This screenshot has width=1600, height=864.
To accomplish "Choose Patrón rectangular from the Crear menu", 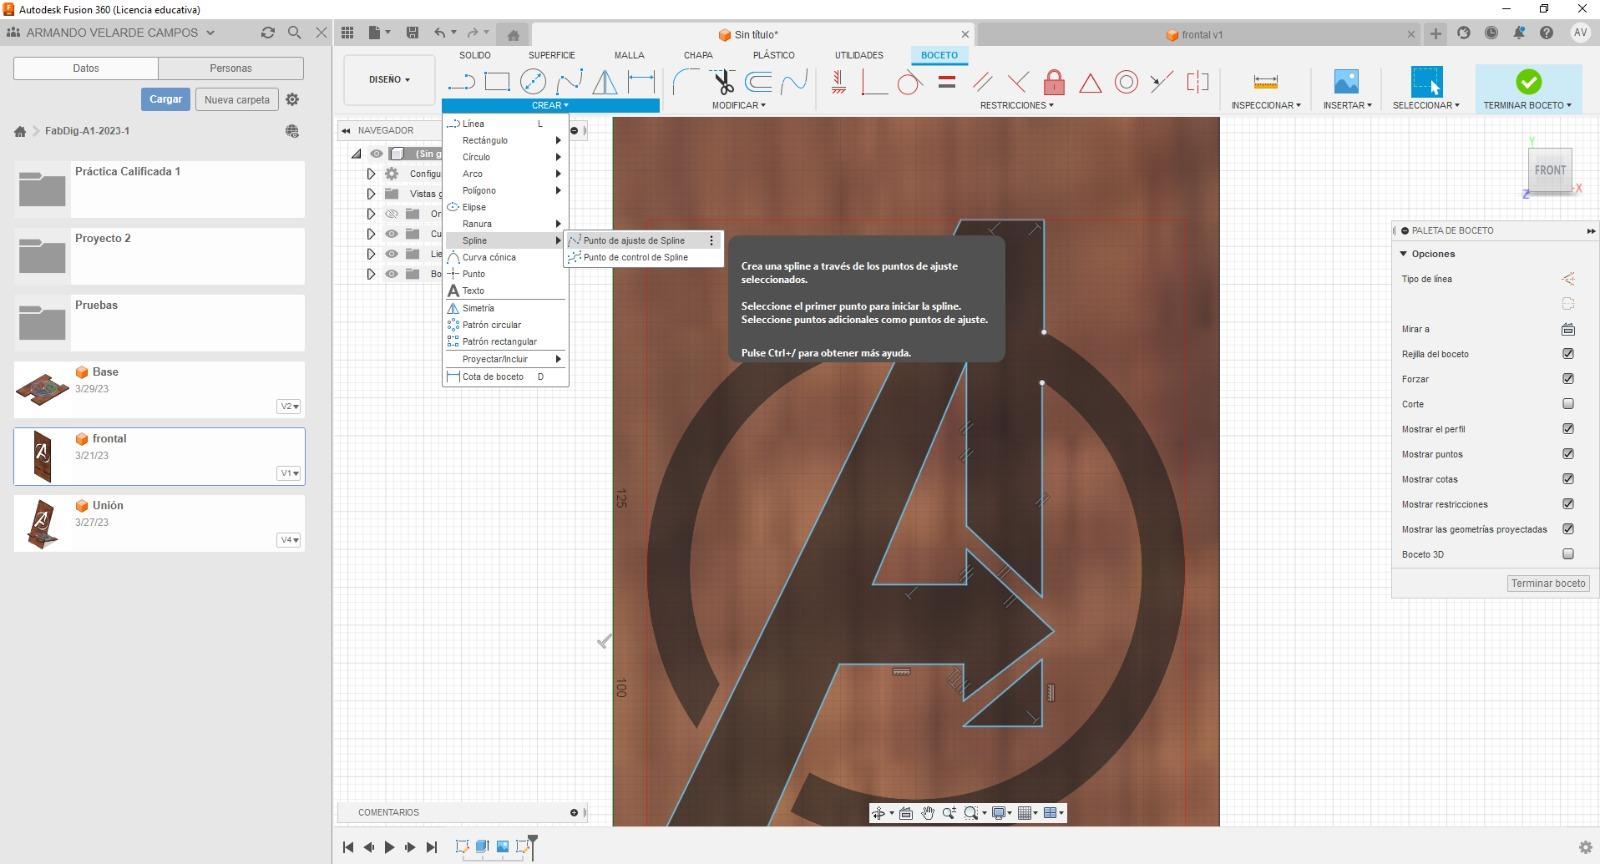I will 506,342.
